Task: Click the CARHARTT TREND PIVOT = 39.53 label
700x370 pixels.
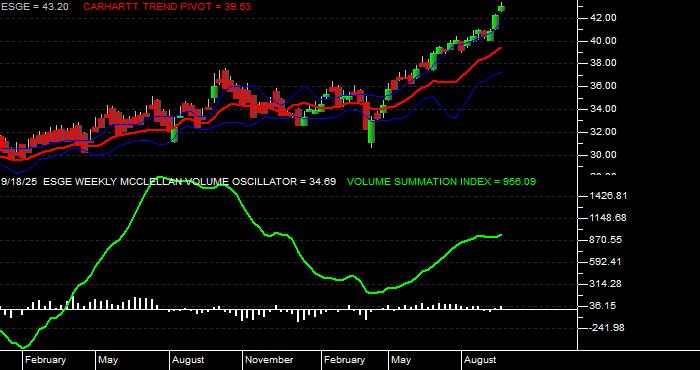Action: coord(167,7)
